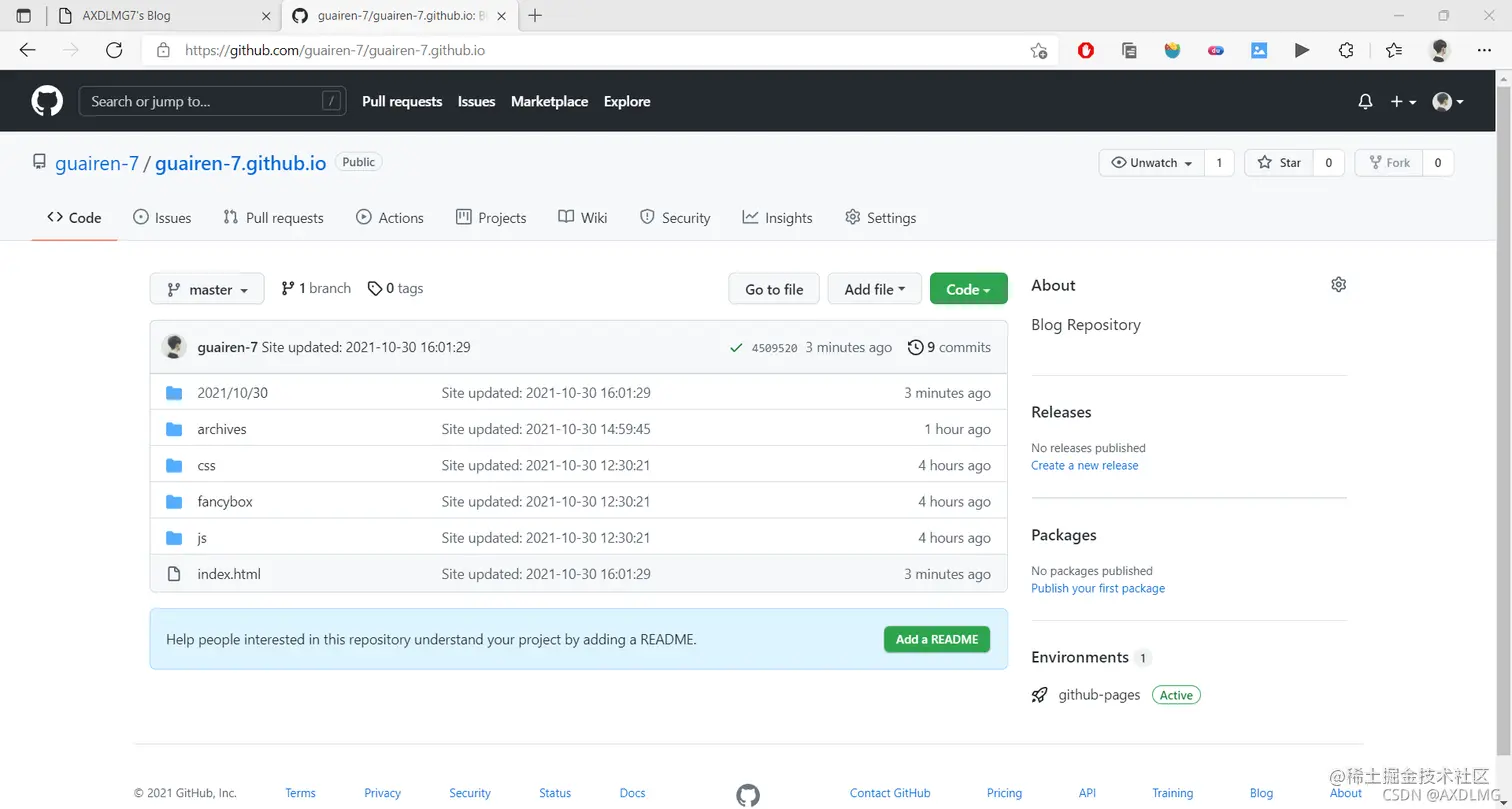Switch to the AXDLMG7's Blog tab
Viewport: 1512px width, 809px height.
(166, 16)
